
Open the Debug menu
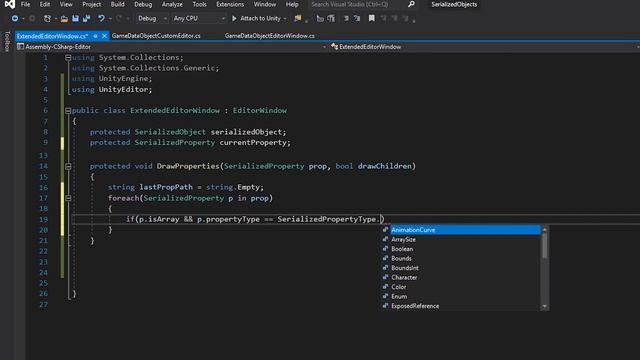143,4
